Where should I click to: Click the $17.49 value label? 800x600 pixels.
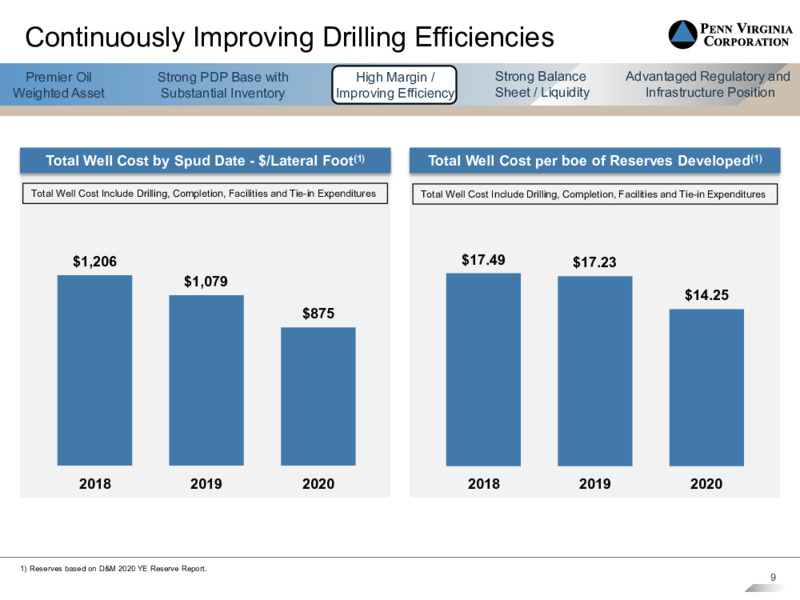pyautogui.click(x=483, y=260)
